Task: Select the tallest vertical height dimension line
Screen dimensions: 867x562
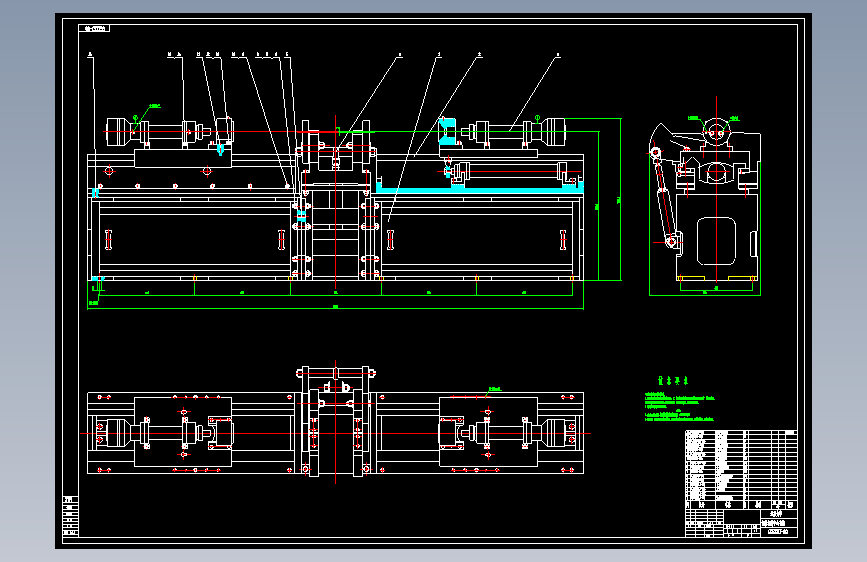Action: [x=620, y=199]
